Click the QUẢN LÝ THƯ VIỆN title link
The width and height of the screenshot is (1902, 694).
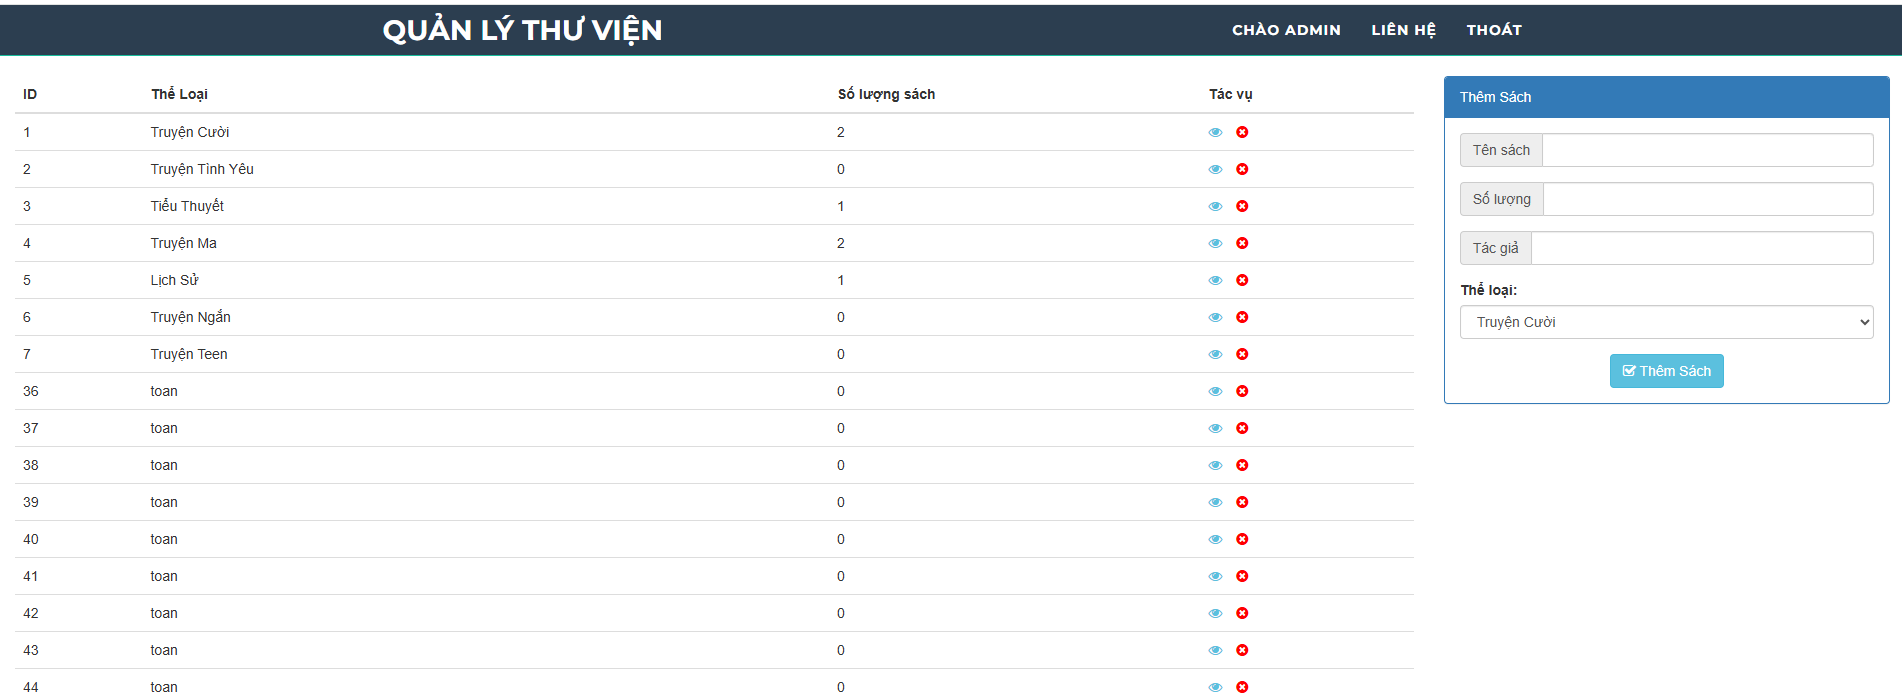click(522, 30)
